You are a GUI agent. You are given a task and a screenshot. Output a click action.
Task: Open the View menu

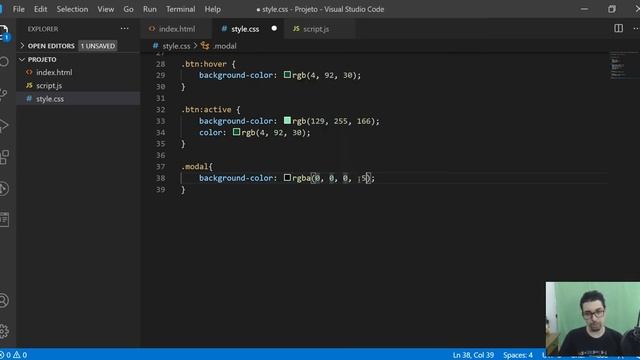pos(106,9)
